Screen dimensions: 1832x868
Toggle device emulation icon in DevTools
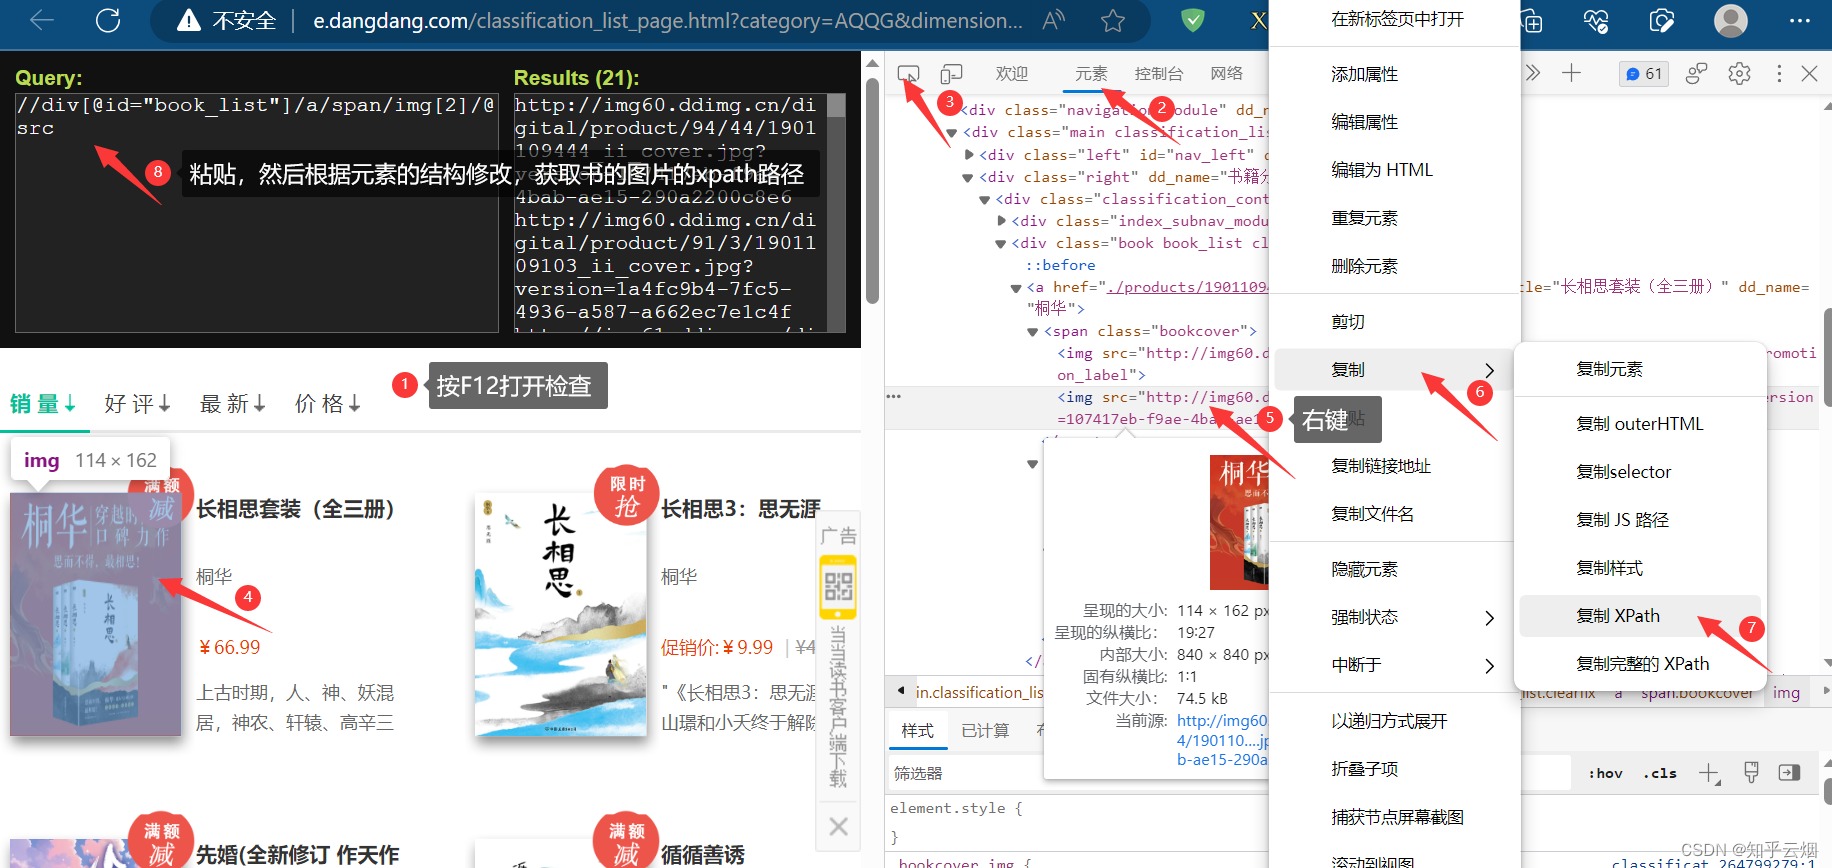point(951,73)
